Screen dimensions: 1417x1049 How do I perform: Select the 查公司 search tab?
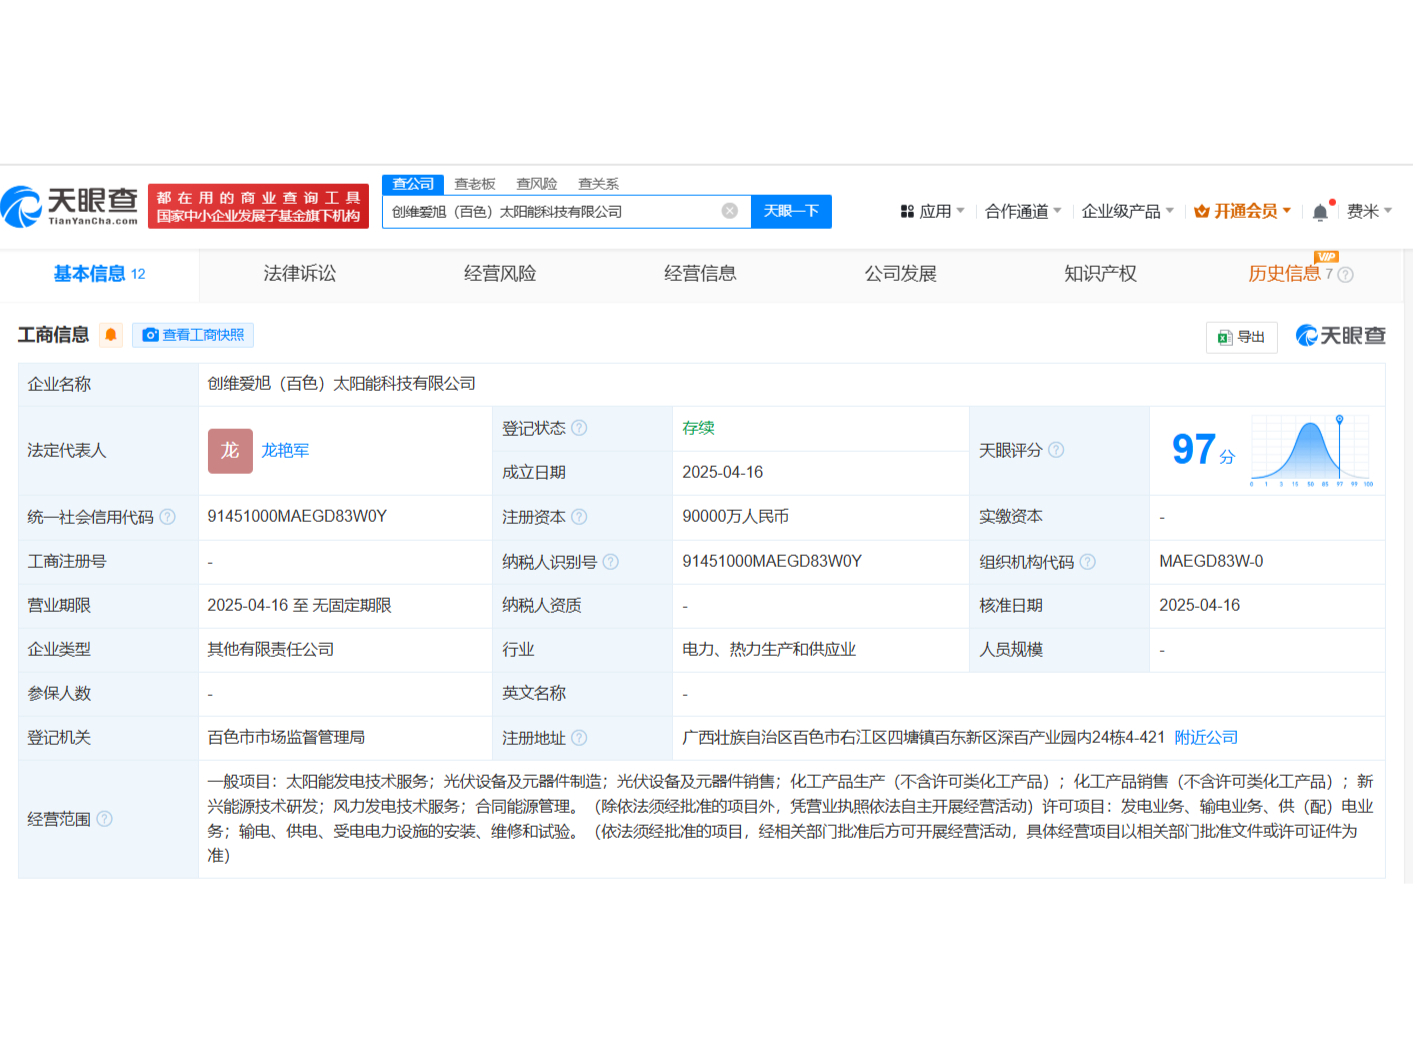tap(413, 184)
